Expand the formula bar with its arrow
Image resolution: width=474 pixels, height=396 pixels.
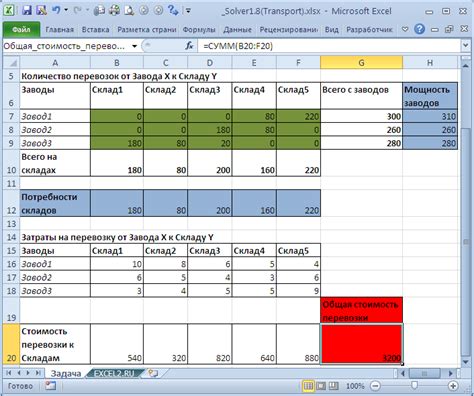466,46
